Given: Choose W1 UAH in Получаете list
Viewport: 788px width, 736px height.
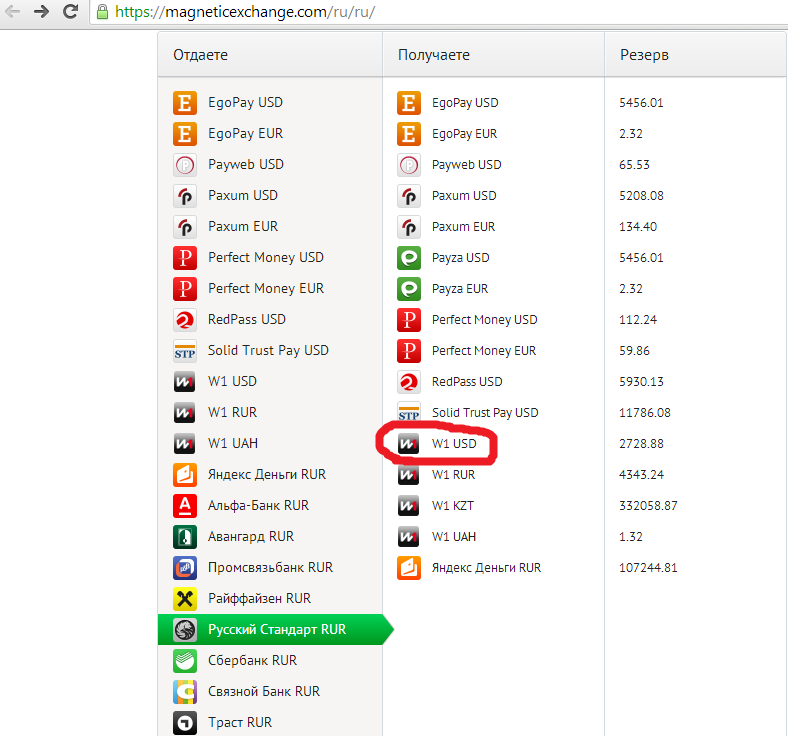Looking at the screenshot, I should 454,537.
